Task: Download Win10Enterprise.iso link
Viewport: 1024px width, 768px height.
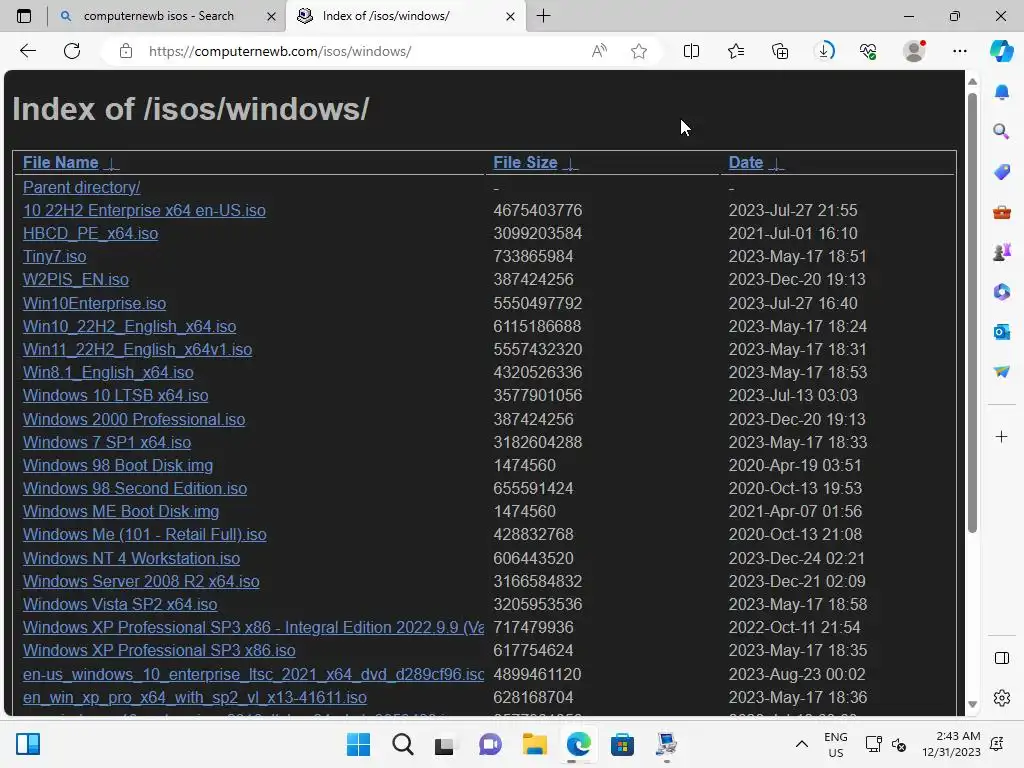Action: (94, 303)
